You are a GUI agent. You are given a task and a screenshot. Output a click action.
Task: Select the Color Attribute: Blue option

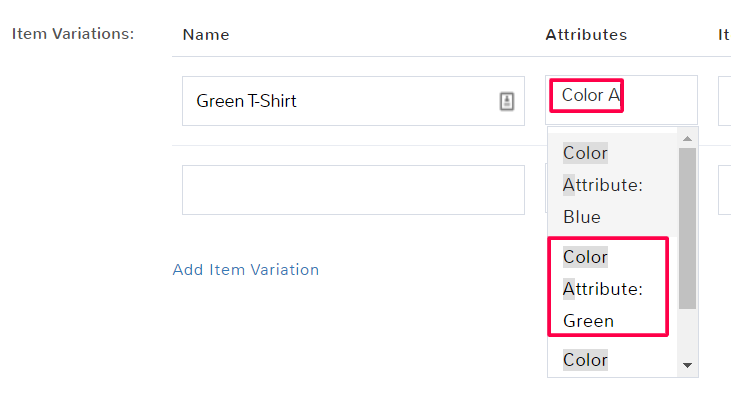[x=613, y=185]
